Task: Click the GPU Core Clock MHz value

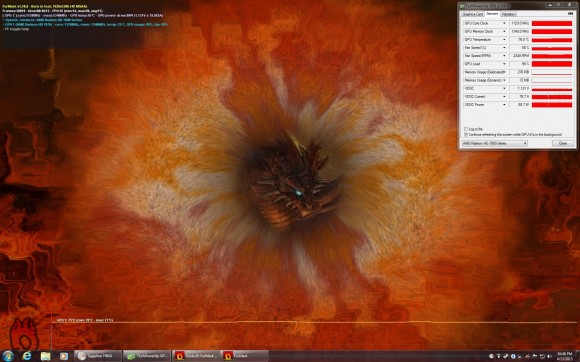Action: [520, 23]
